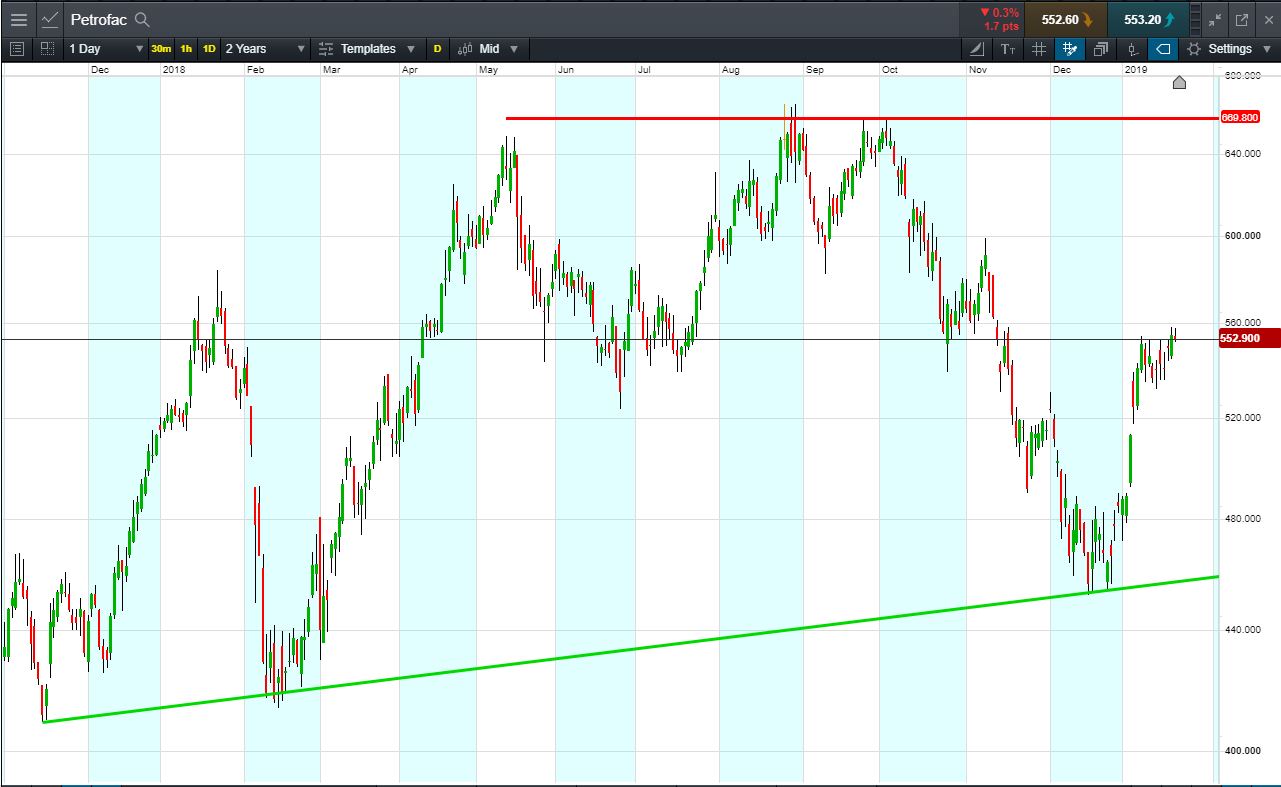This screenshot has width=1281, height=787.
Task: Click the 2018 label on time axis
Action: (x=174, y=70)
